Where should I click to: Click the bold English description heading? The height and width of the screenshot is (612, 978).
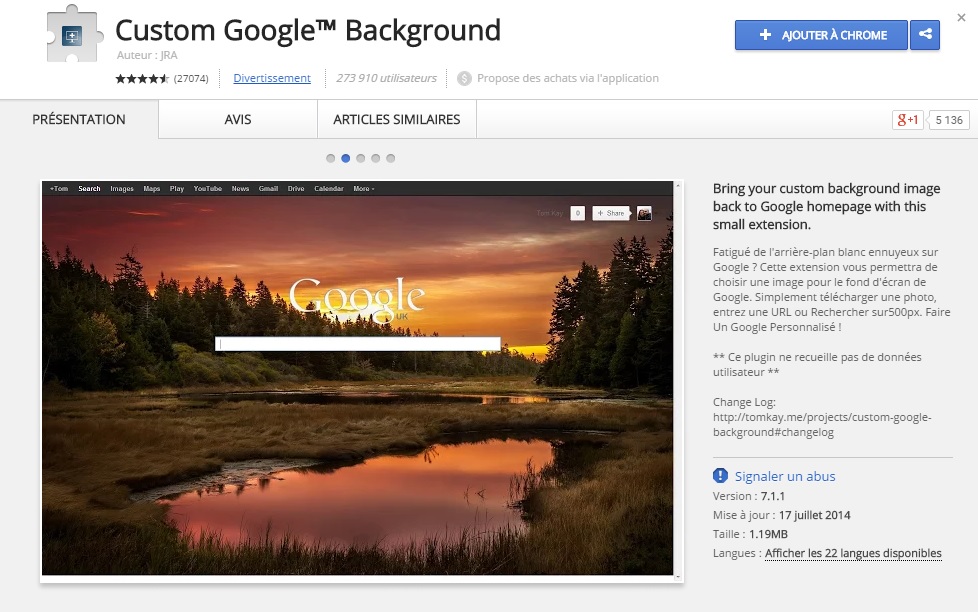(x=826, y=206)
